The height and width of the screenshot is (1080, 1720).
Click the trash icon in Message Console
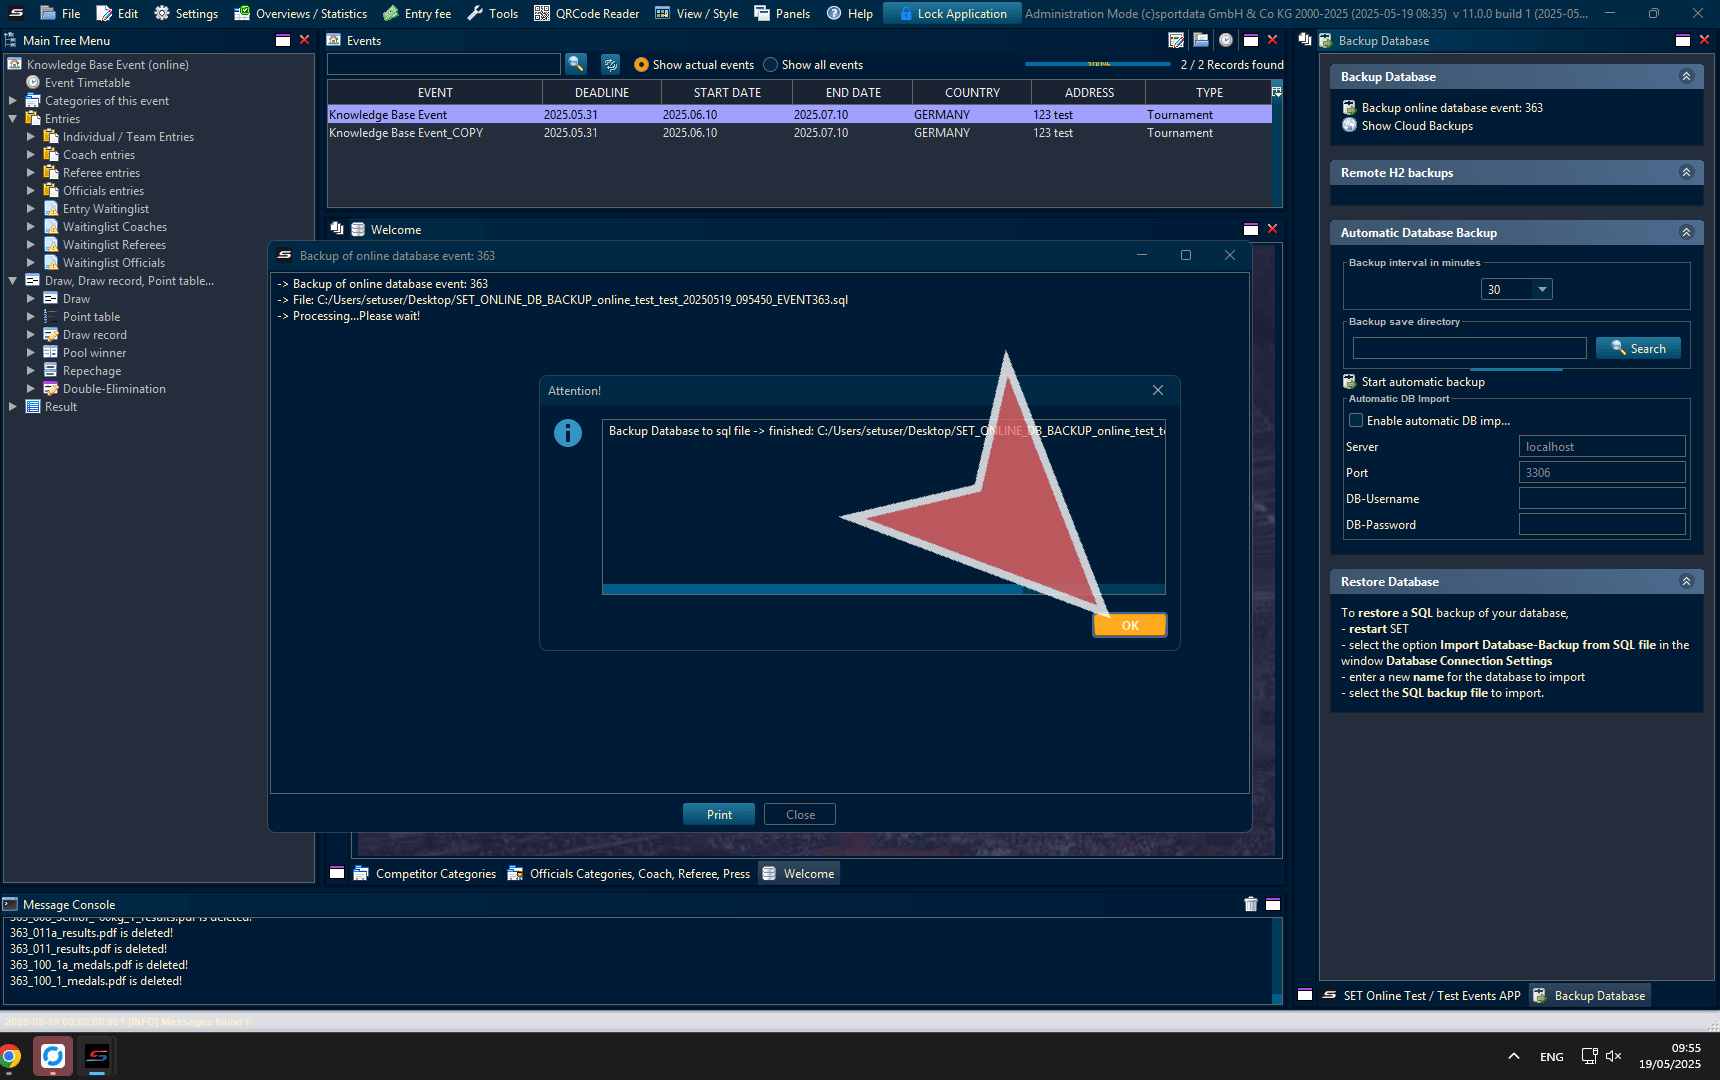(x=1250, y=904)
